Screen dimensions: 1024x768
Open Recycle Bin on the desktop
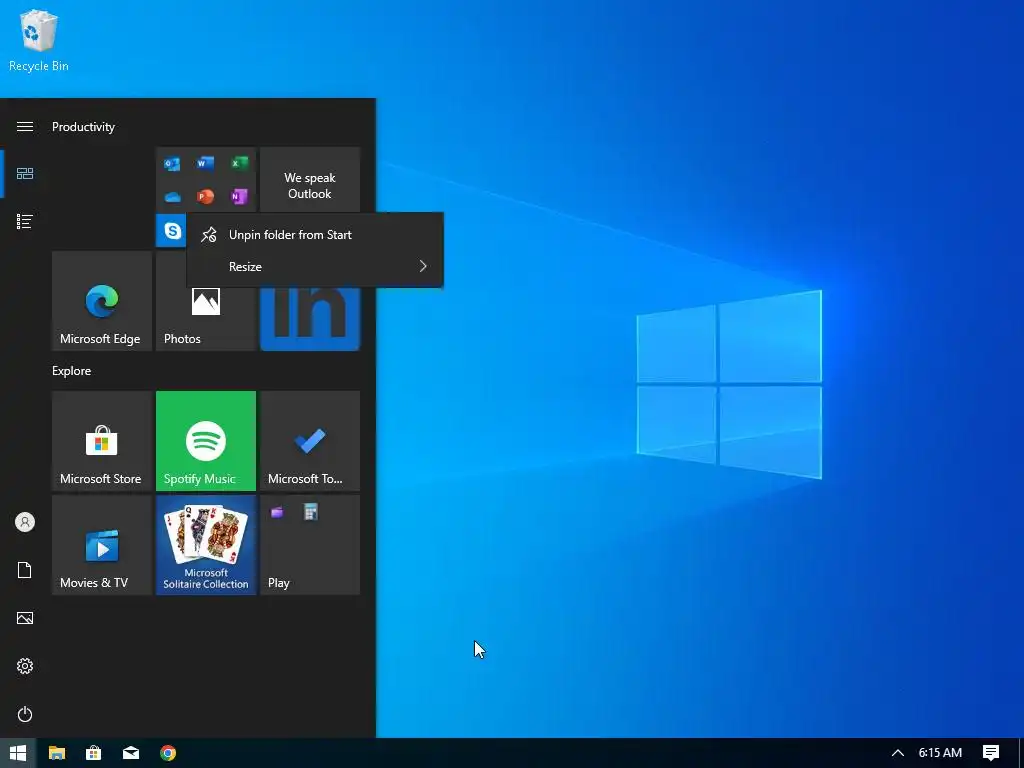[39, 40]
